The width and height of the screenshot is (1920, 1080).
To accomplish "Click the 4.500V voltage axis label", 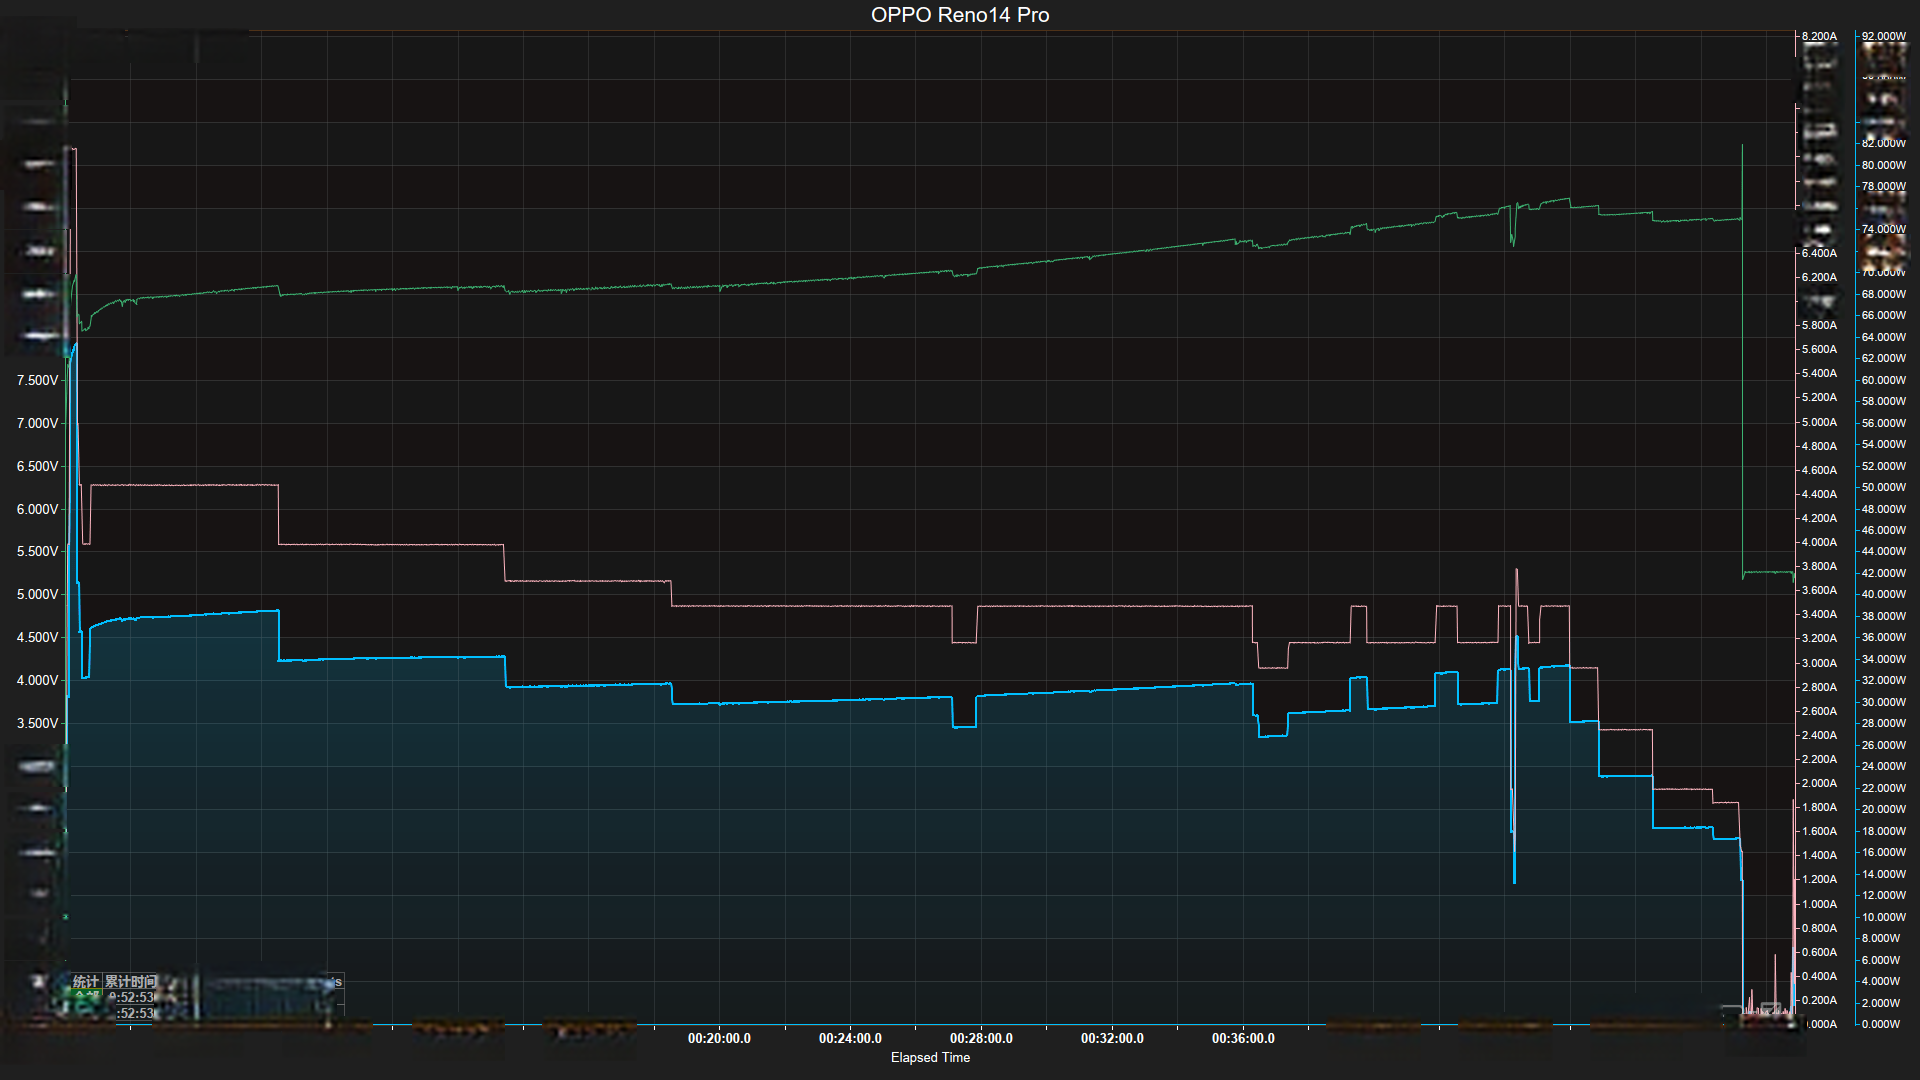I will (37, 638).
